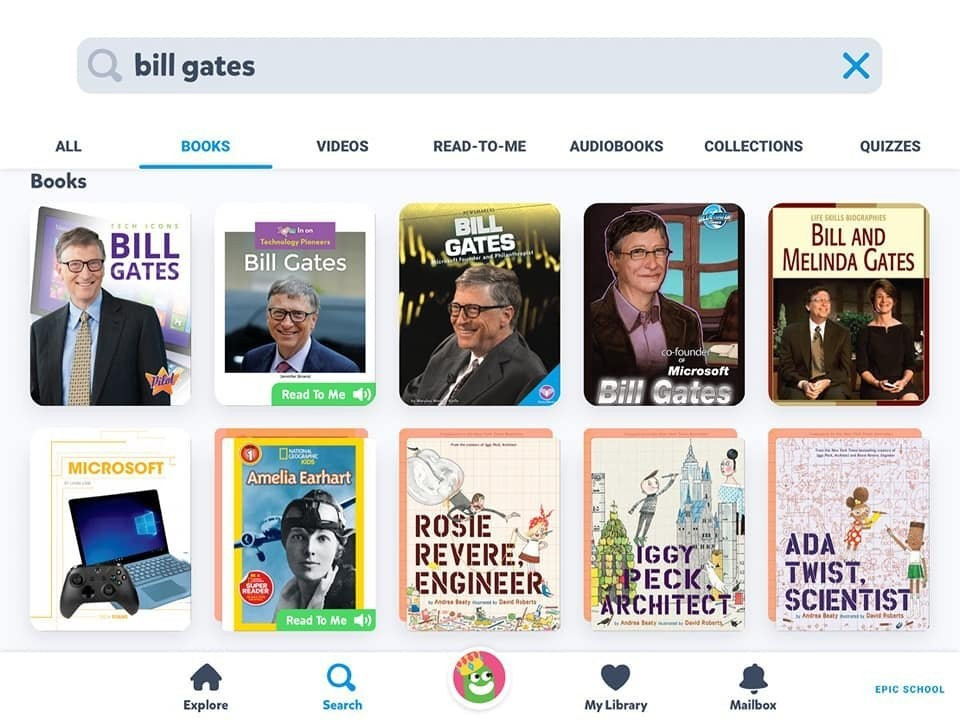
Task: Open the Audiobooks tab
Action: [617, 146]
